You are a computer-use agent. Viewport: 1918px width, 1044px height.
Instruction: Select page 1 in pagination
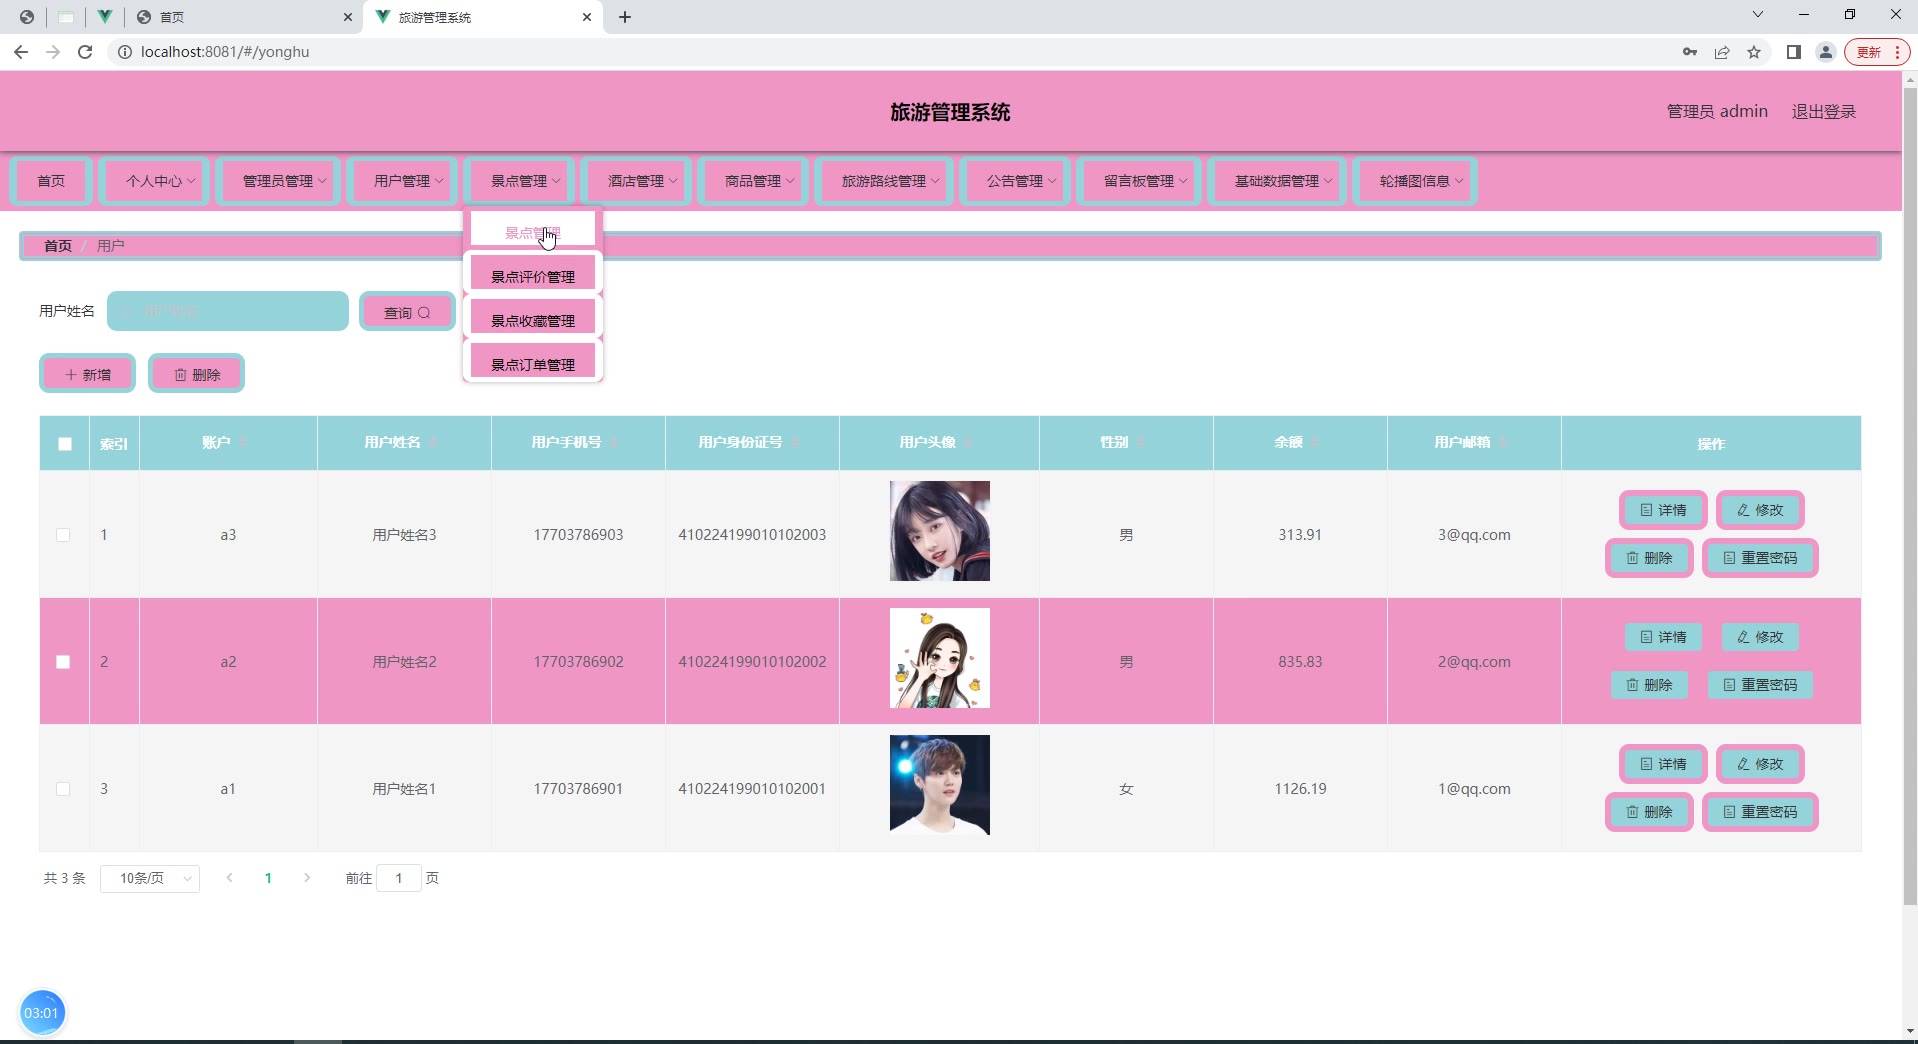268,878
